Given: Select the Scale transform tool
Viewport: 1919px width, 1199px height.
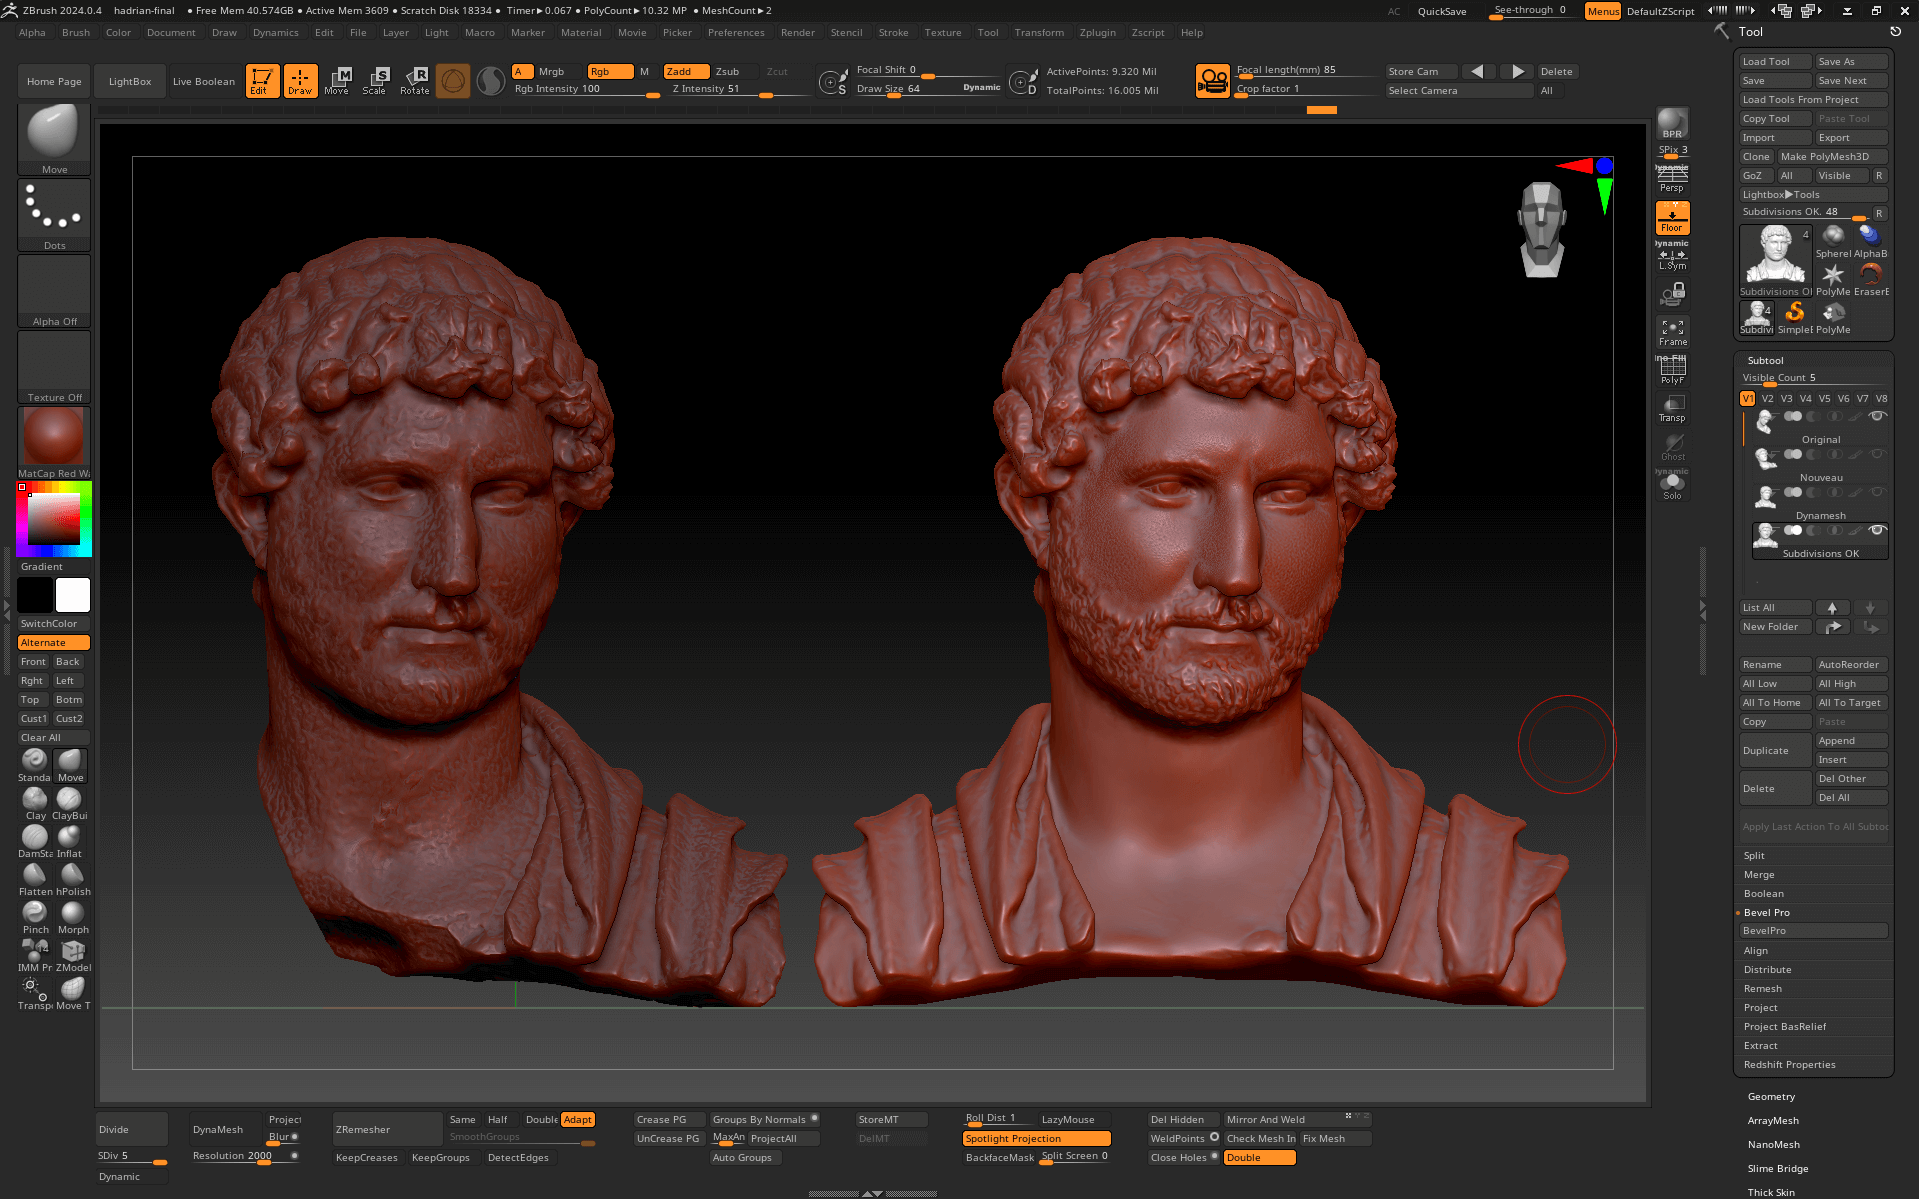Looking at the screenshot, I should (x=375, y=80).
